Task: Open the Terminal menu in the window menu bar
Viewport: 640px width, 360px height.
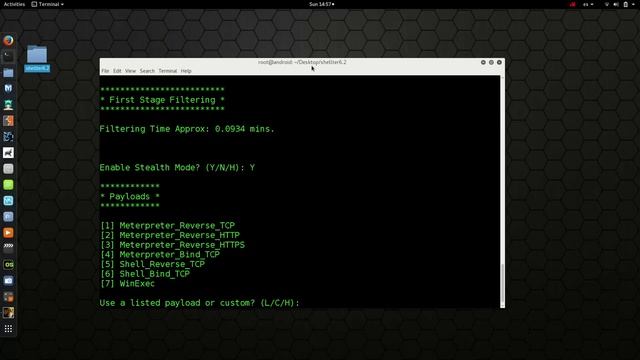Action: tap(168, 71)
